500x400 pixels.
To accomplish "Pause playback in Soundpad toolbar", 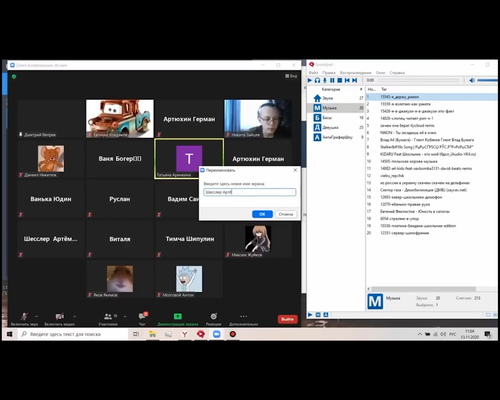I will 332,80.
